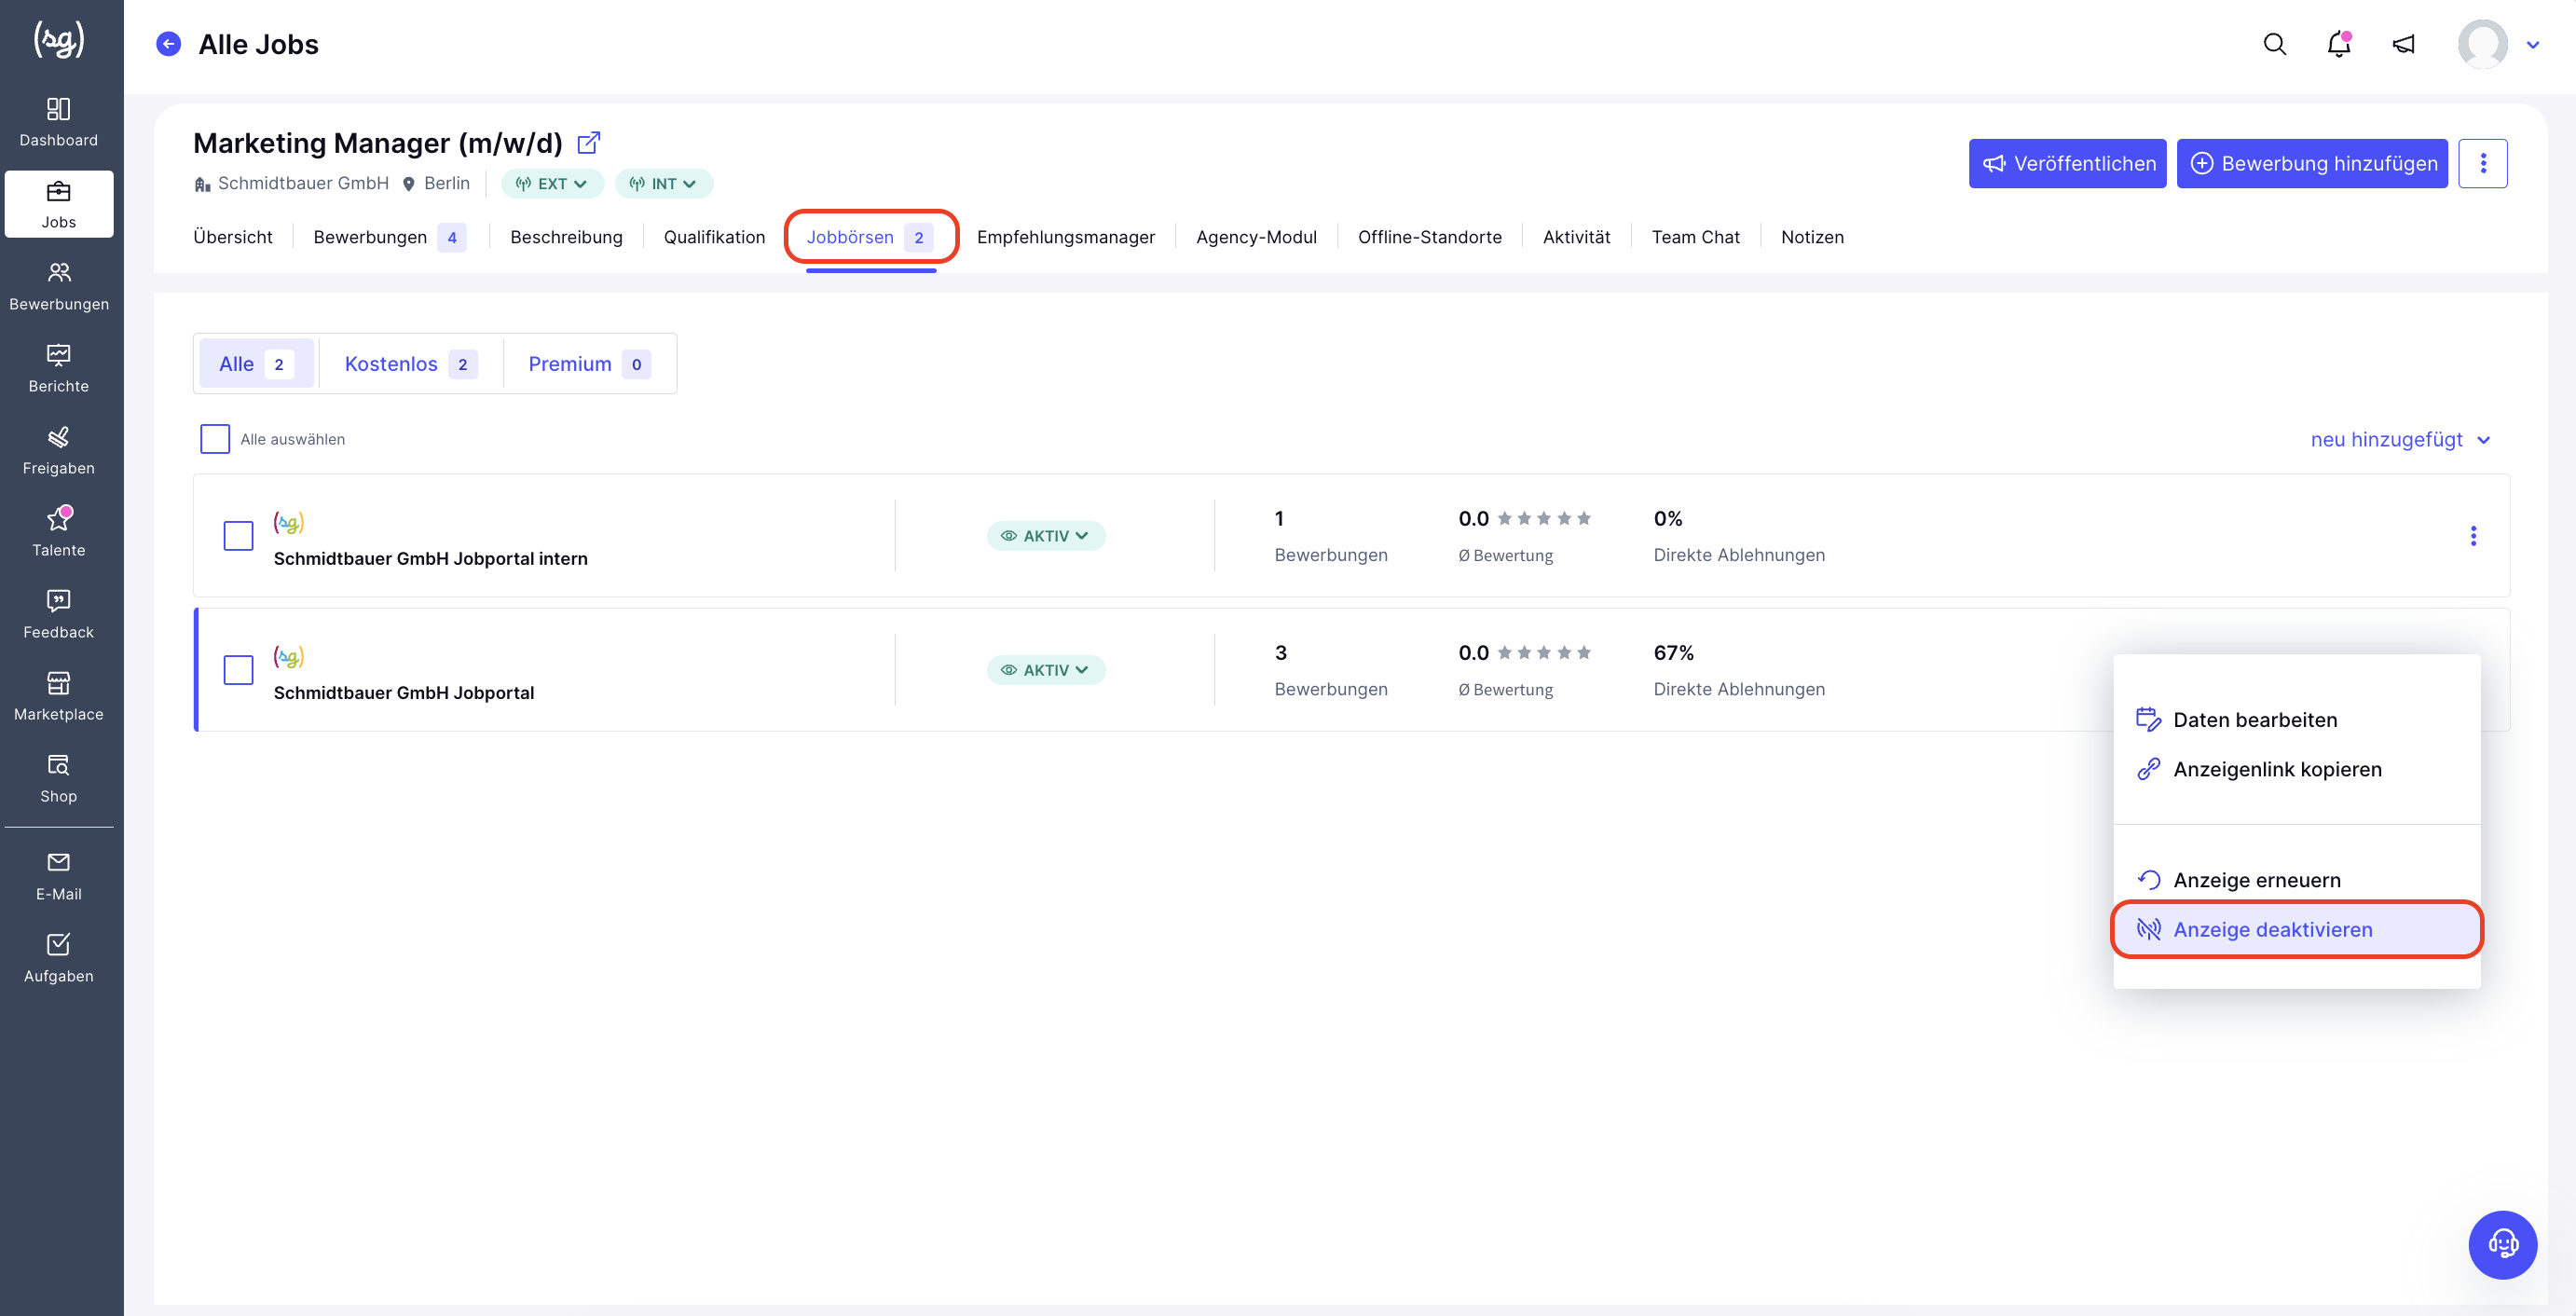The image size is (2576, 1316).
Task: Click Bewerbung hinzufügen button
Action: coord(2312,163)
